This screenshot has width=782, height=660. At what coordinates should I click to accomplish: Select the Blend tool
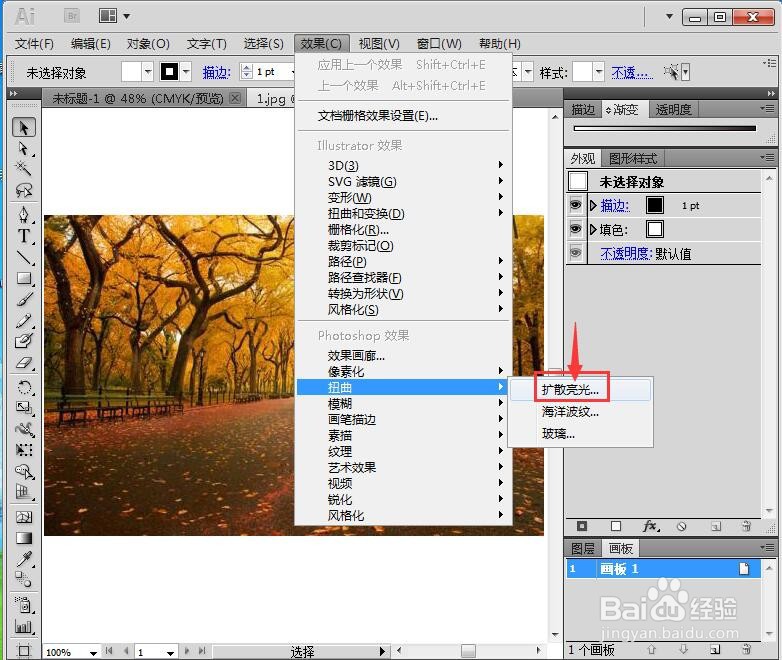click(x=23, y=580)
